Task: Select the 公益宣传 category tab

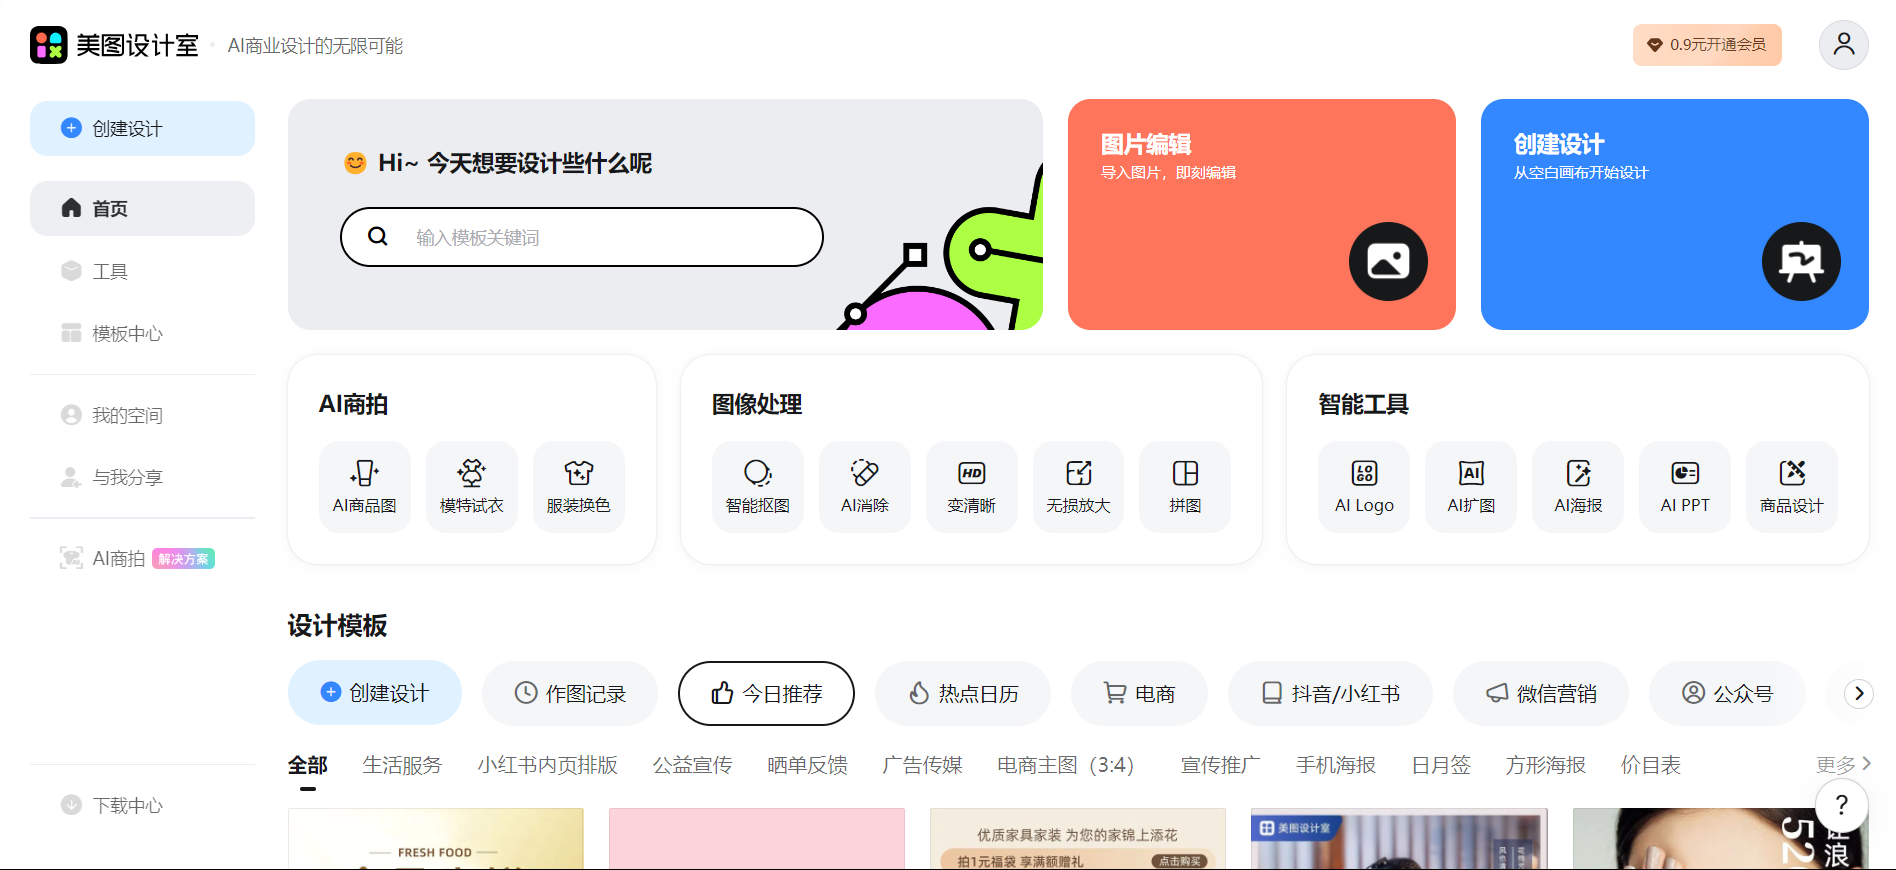Action: pyautogui.click(x=693, y=765)
